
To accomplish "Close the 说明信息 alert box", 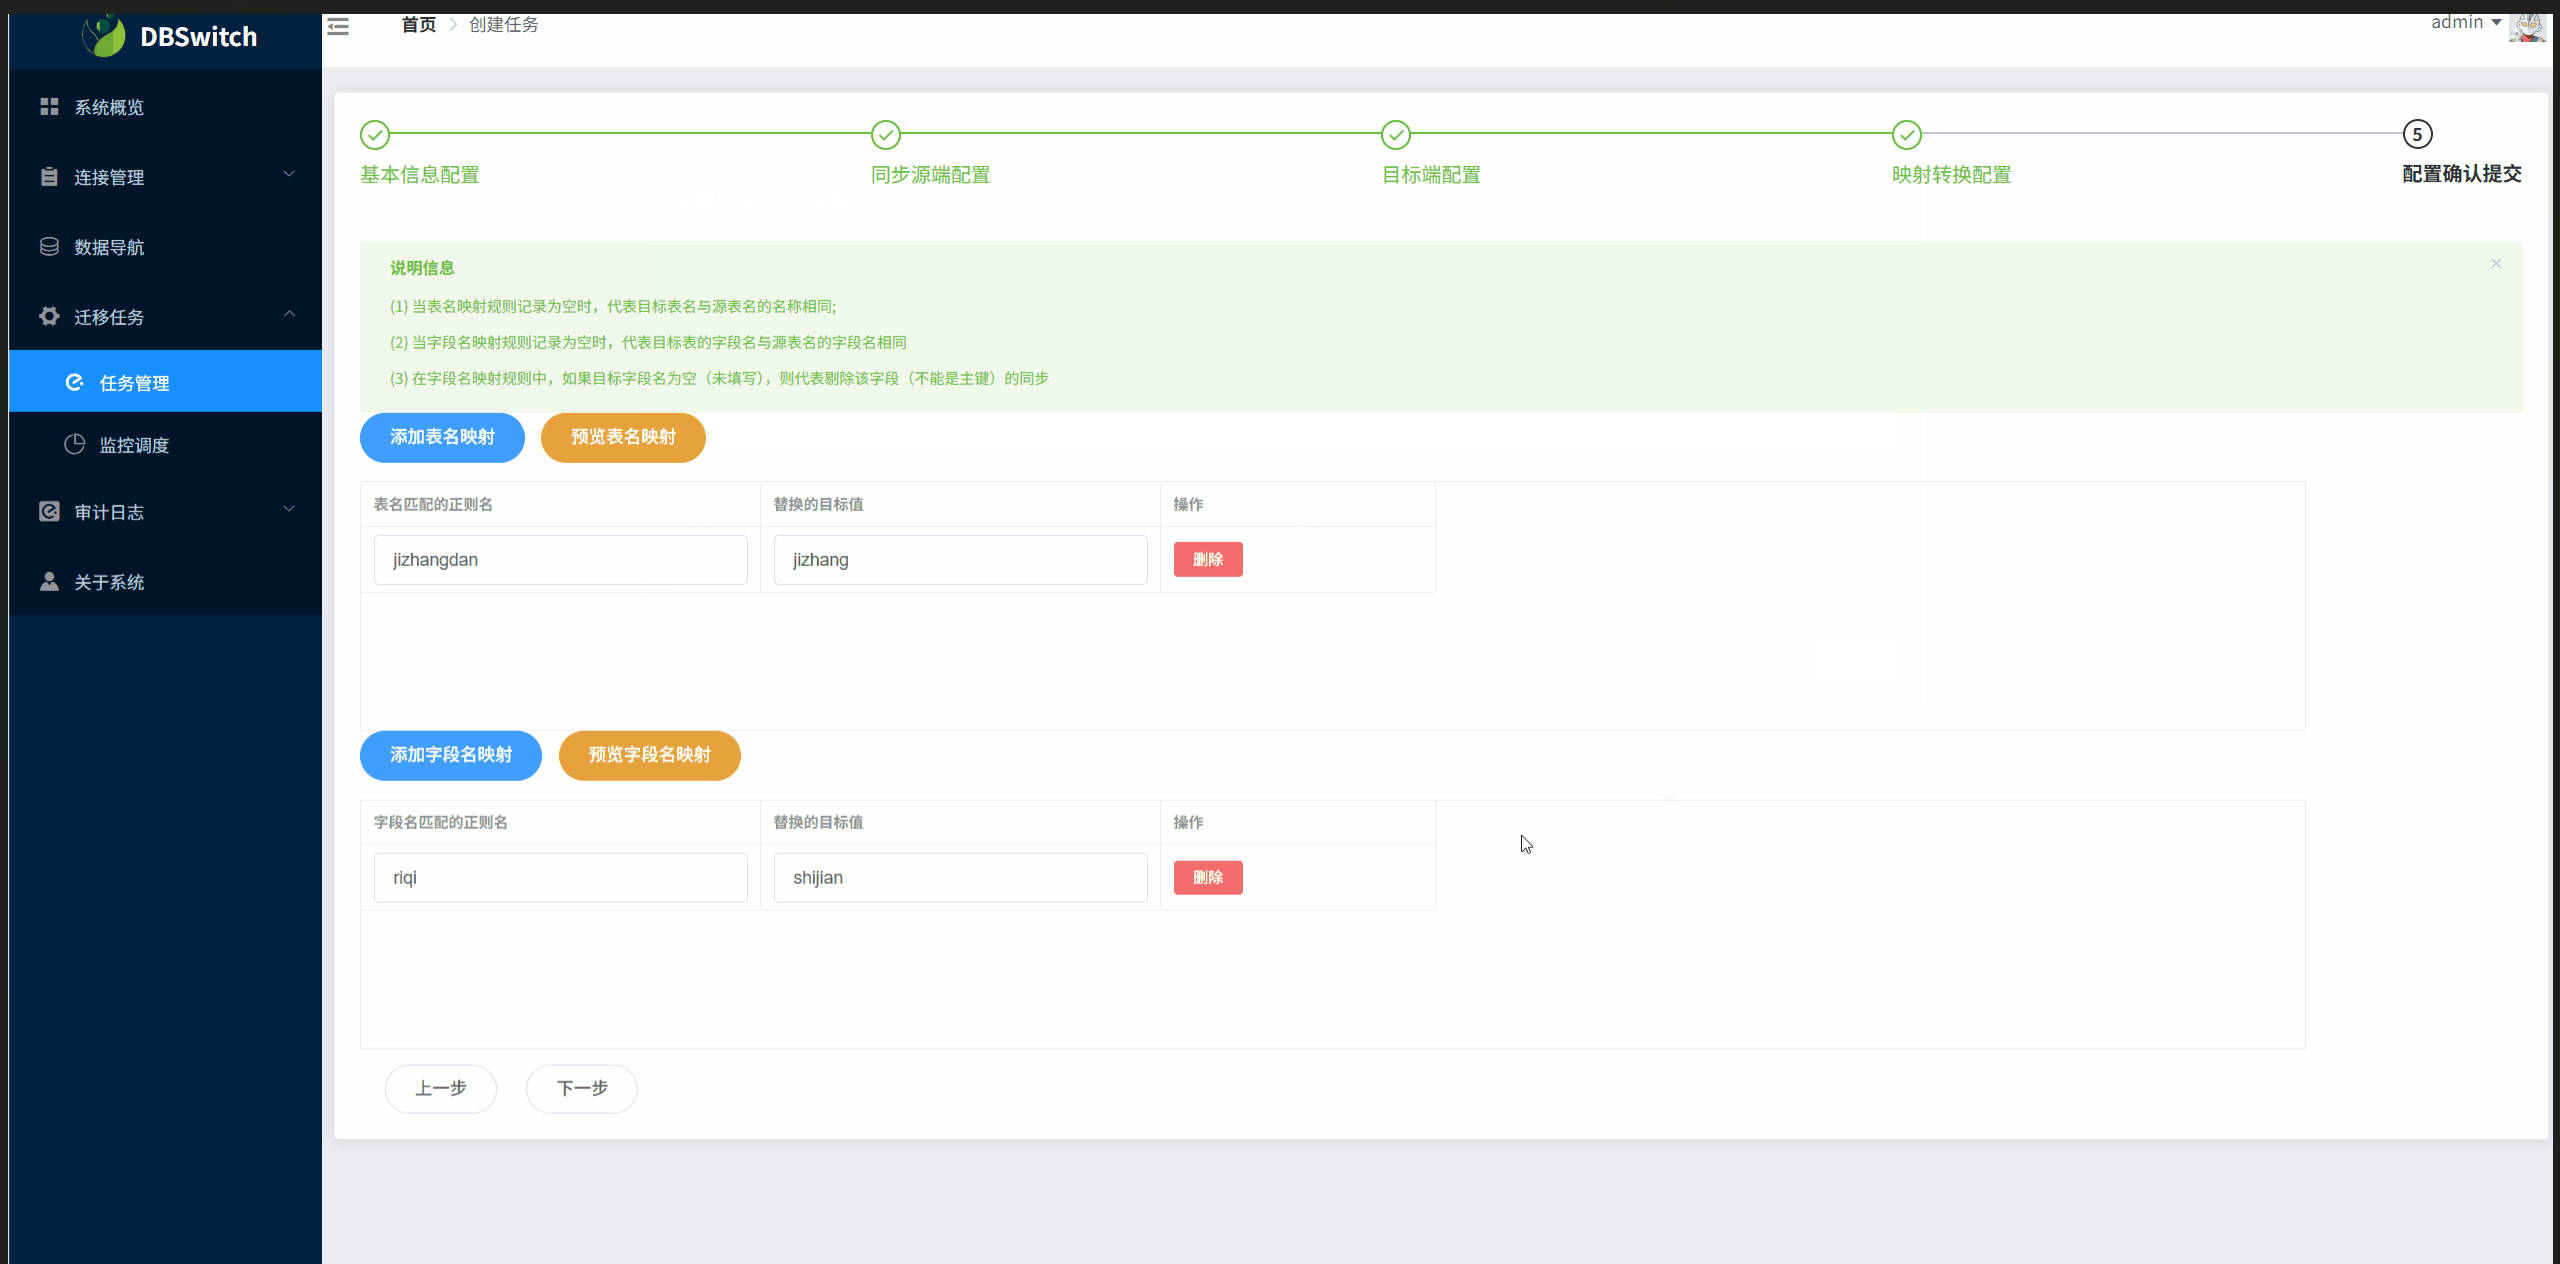I will click(x=2496, y=264).
